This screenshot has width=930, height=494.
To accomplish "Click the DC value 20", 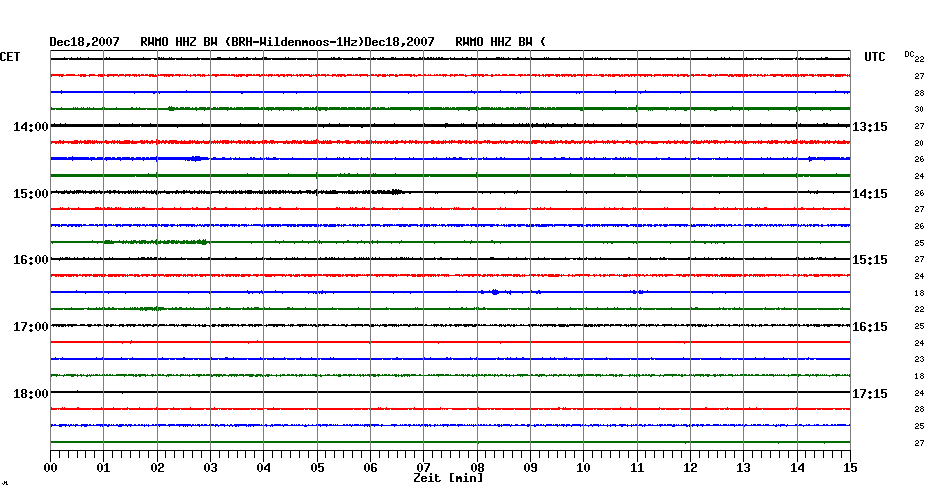I will [x=919, y=144].
